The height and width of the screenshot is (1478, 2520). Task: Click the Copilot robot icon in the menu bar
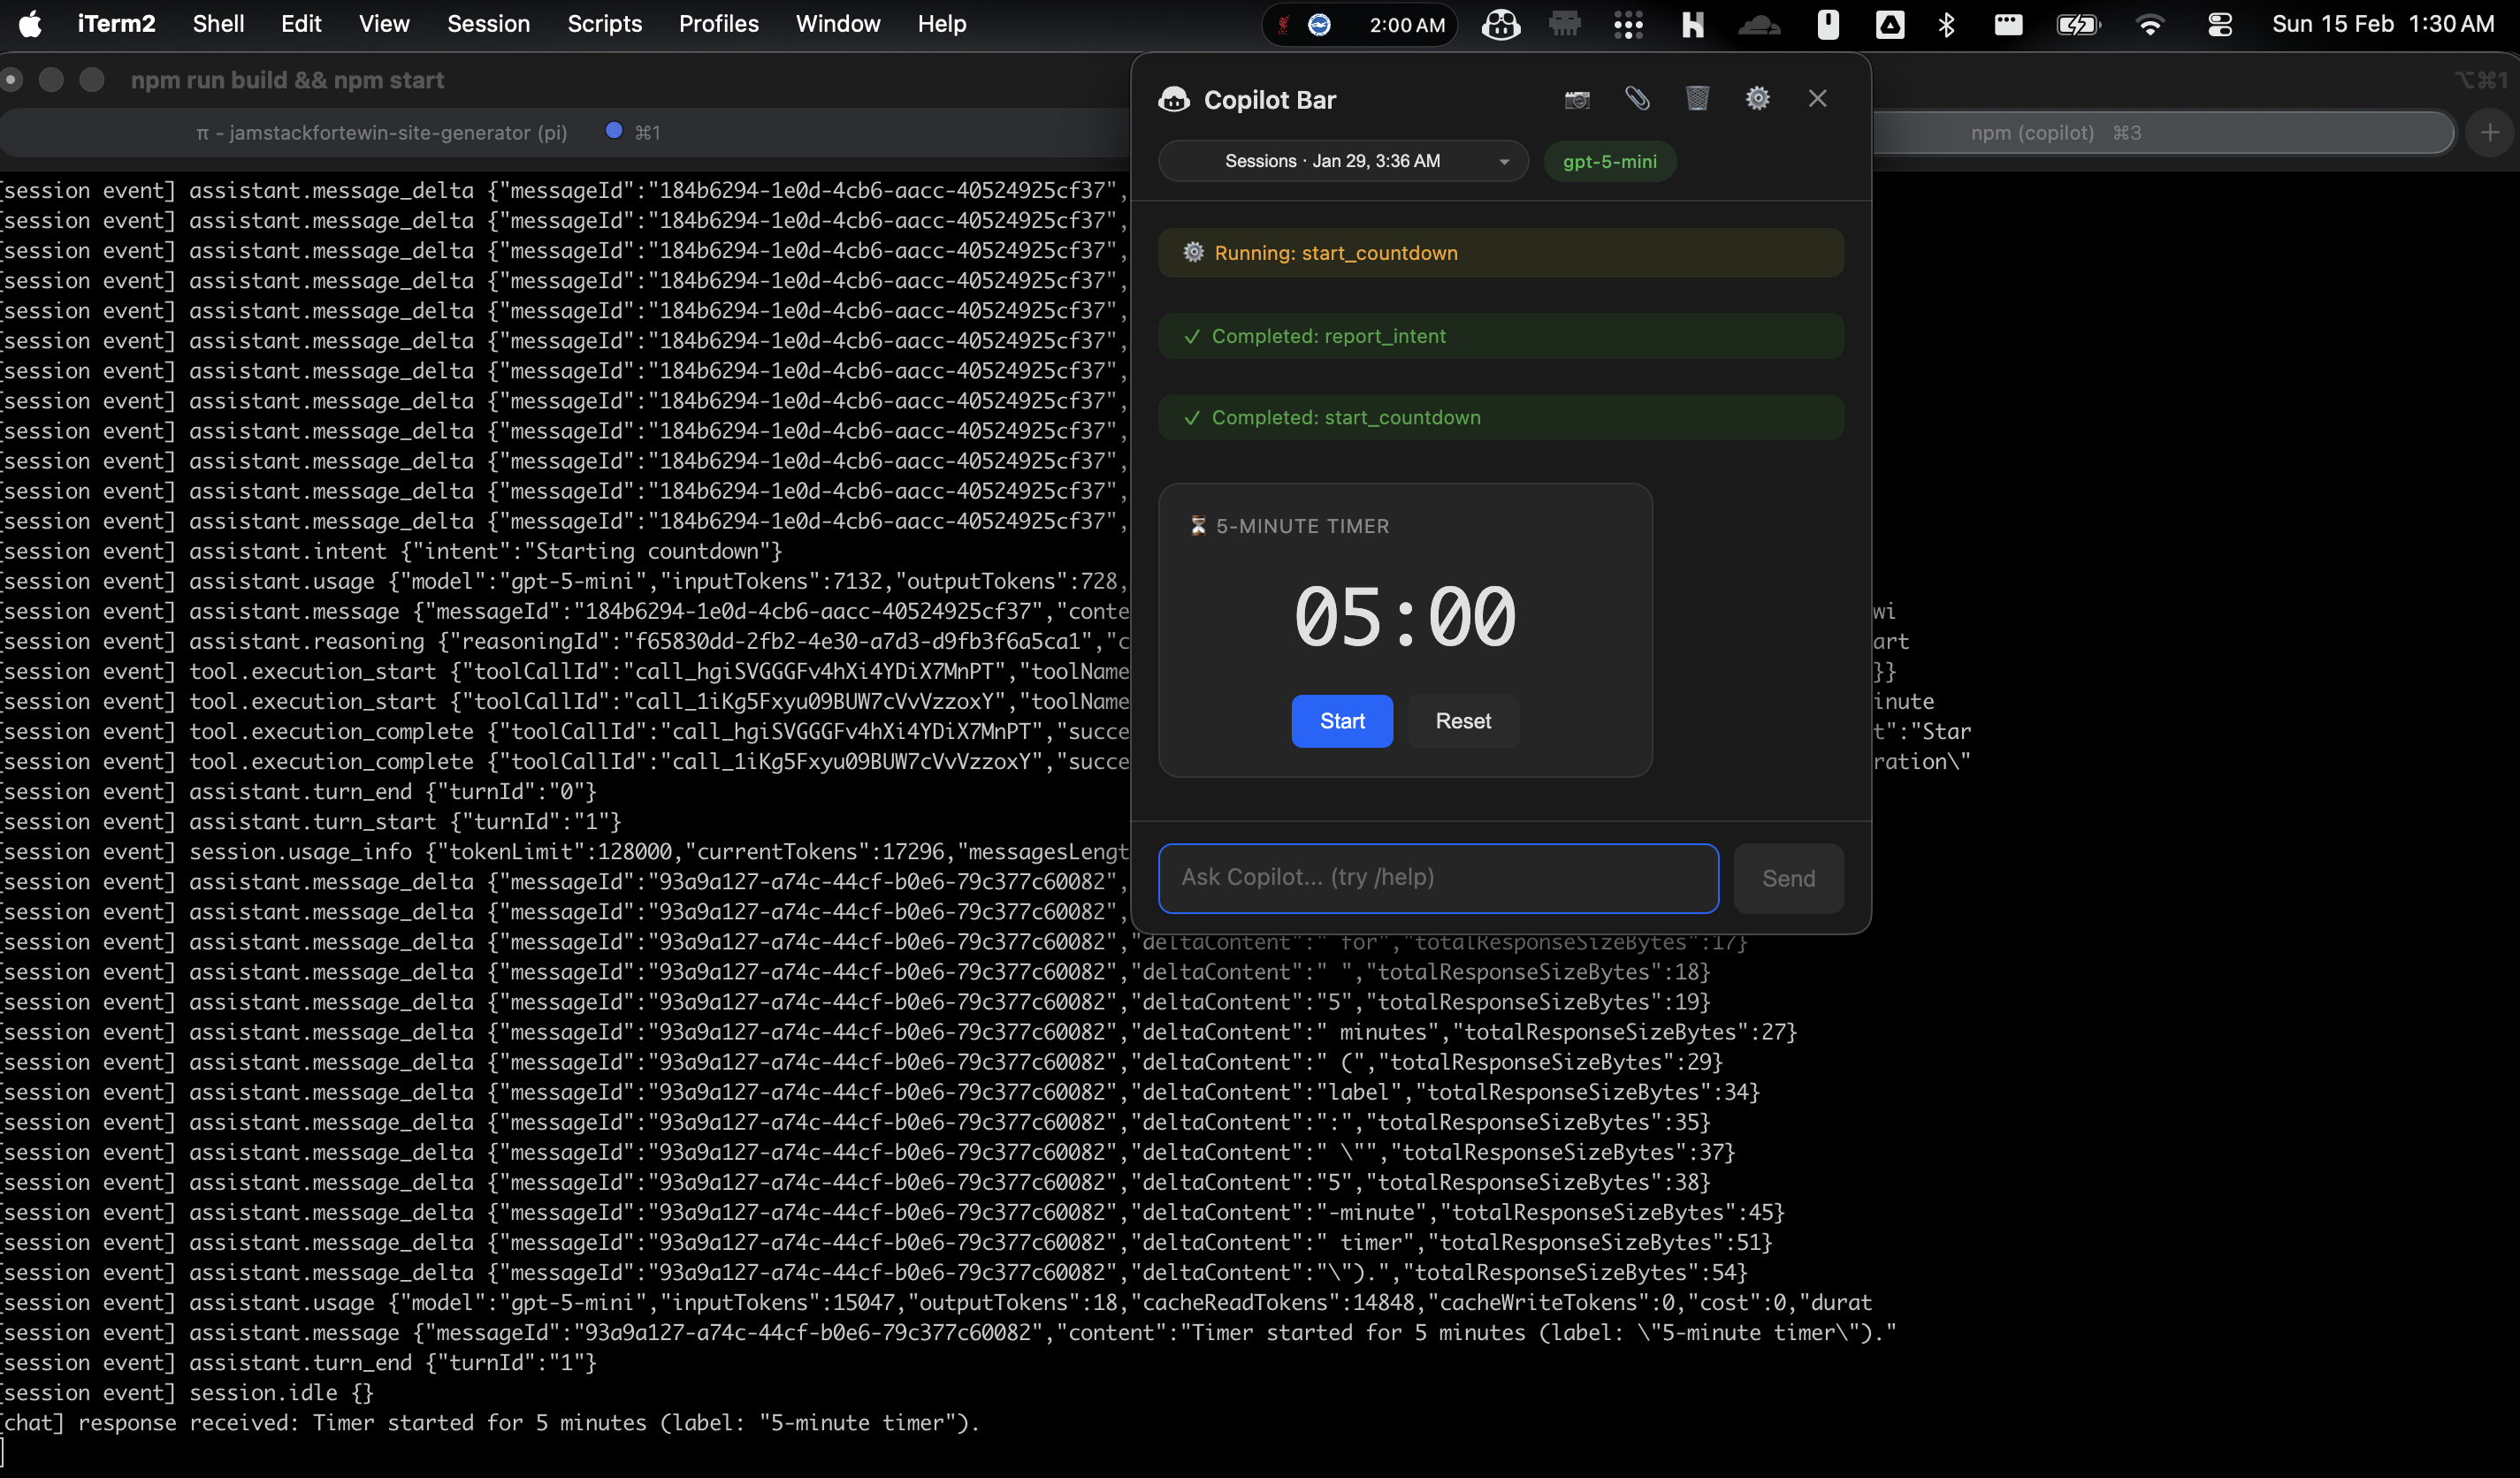pyautogui.click(x=1501, y=24)
